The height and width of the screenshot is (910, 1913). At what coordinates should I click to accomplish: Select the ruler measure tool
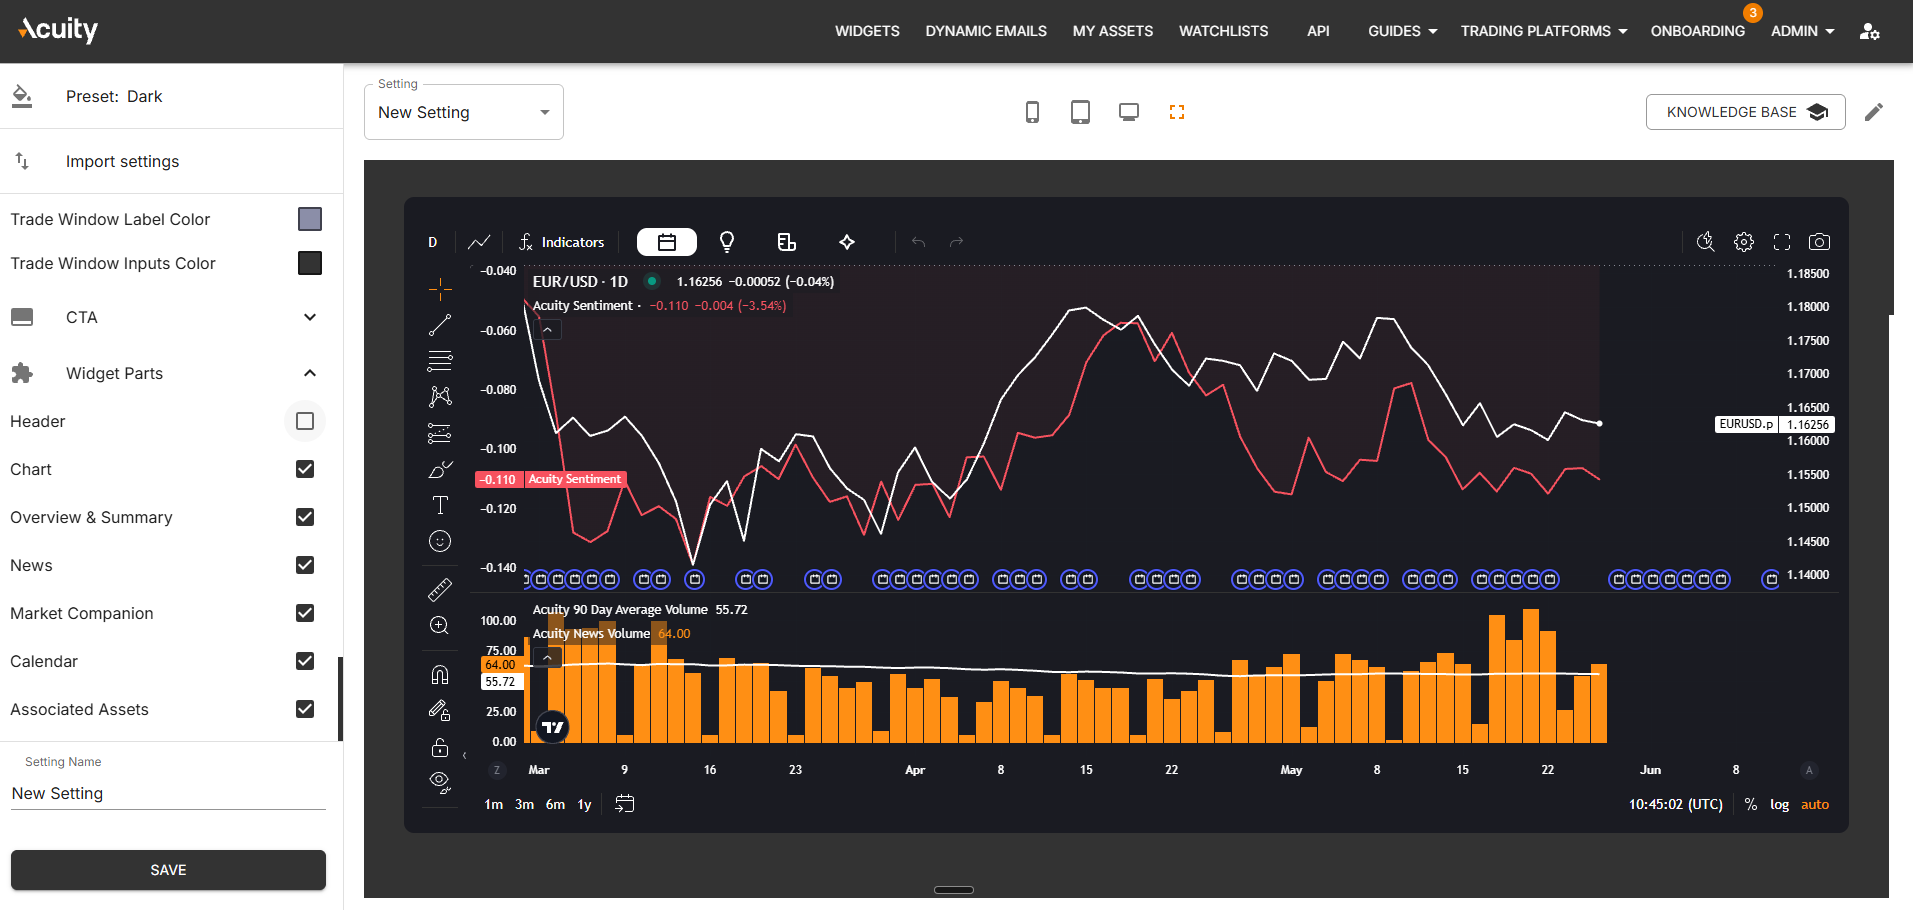pos(440,590)
